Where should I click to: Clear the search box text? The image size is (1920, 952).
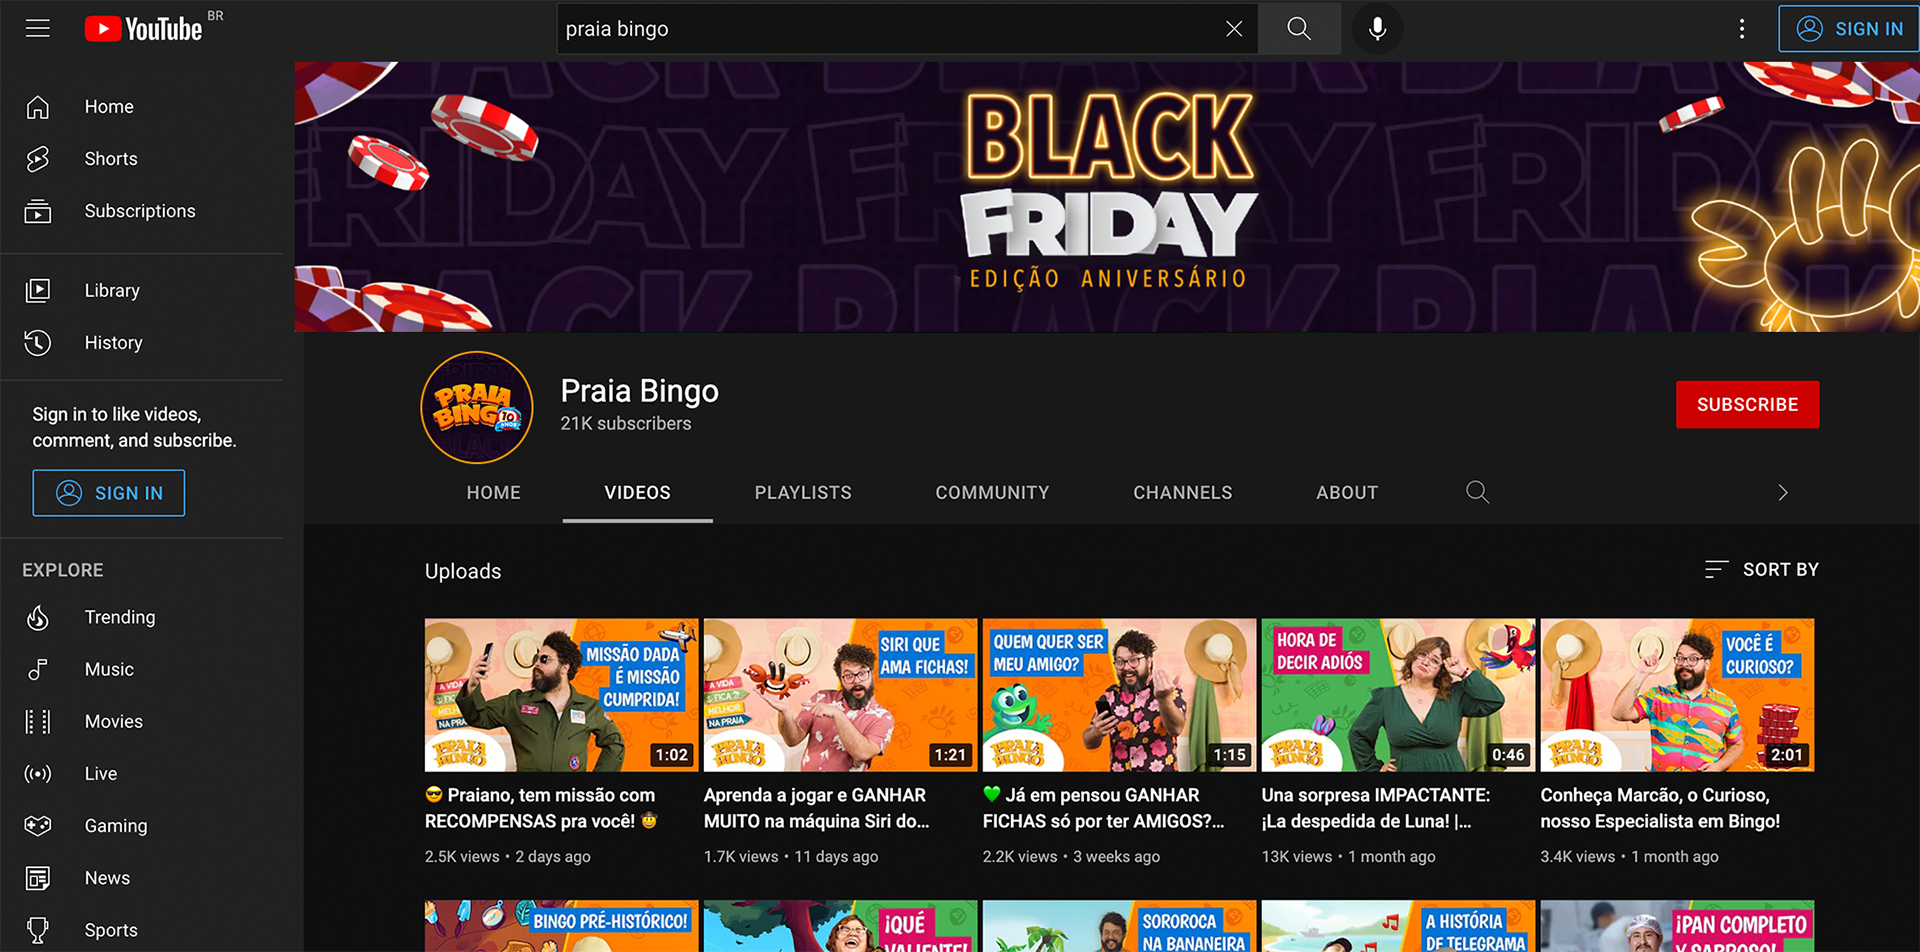pyautogui.click(x=1234, y=29)
